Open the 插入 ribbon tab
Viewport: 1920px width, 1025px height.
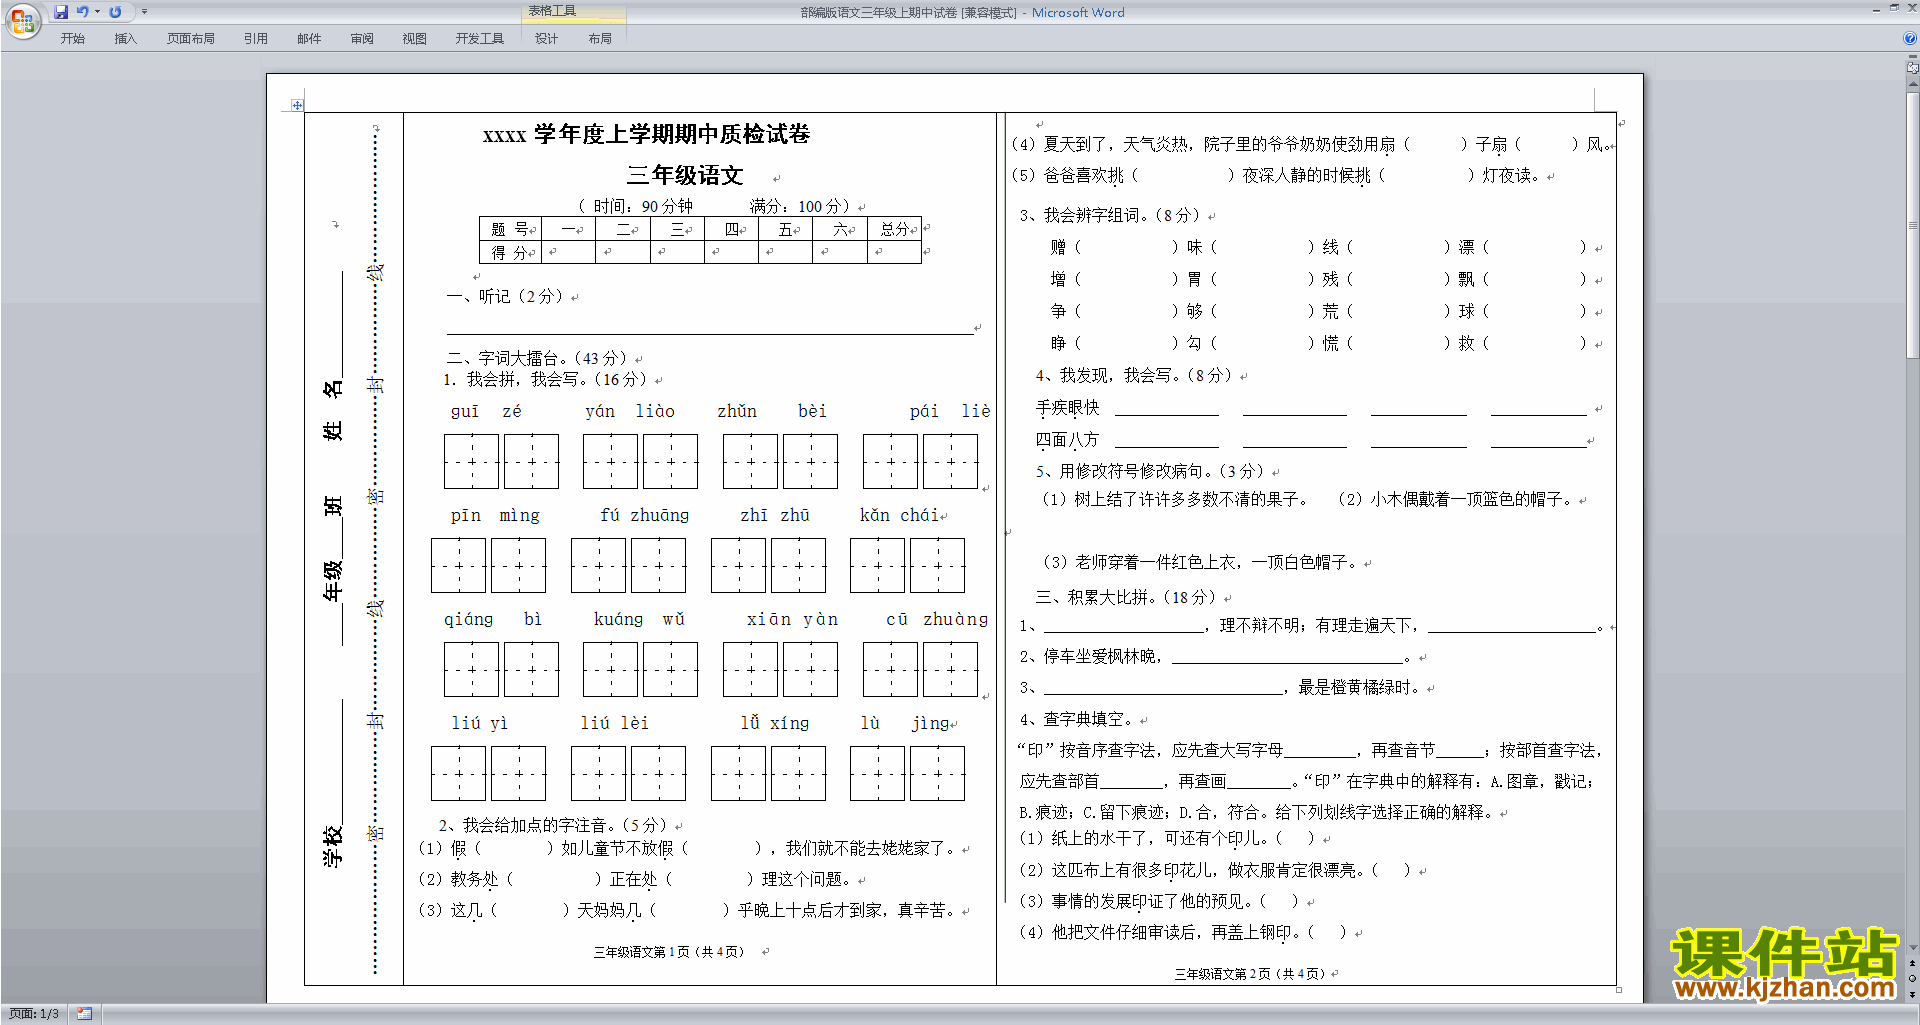[125, 39]
